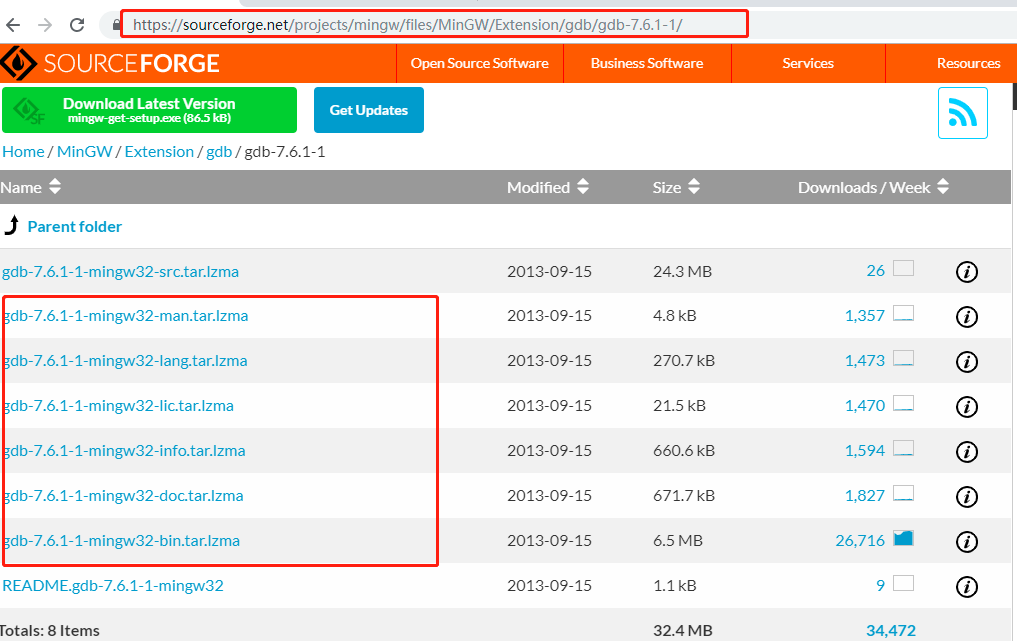Screen dimensions: 1017x641
Task: Click download stats chart for man.tar.lzma row
Action: [903, 313]
